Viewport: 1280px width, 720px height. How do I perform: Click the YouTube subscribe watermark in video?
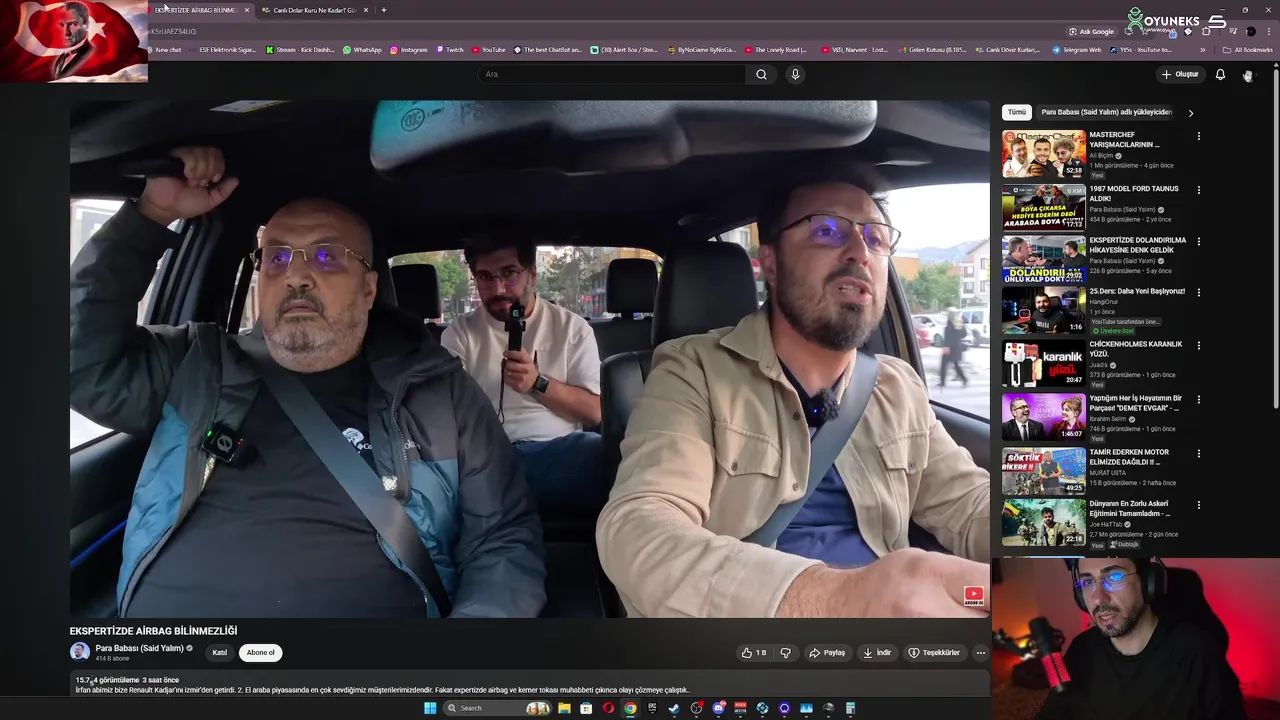pos(973,596)
